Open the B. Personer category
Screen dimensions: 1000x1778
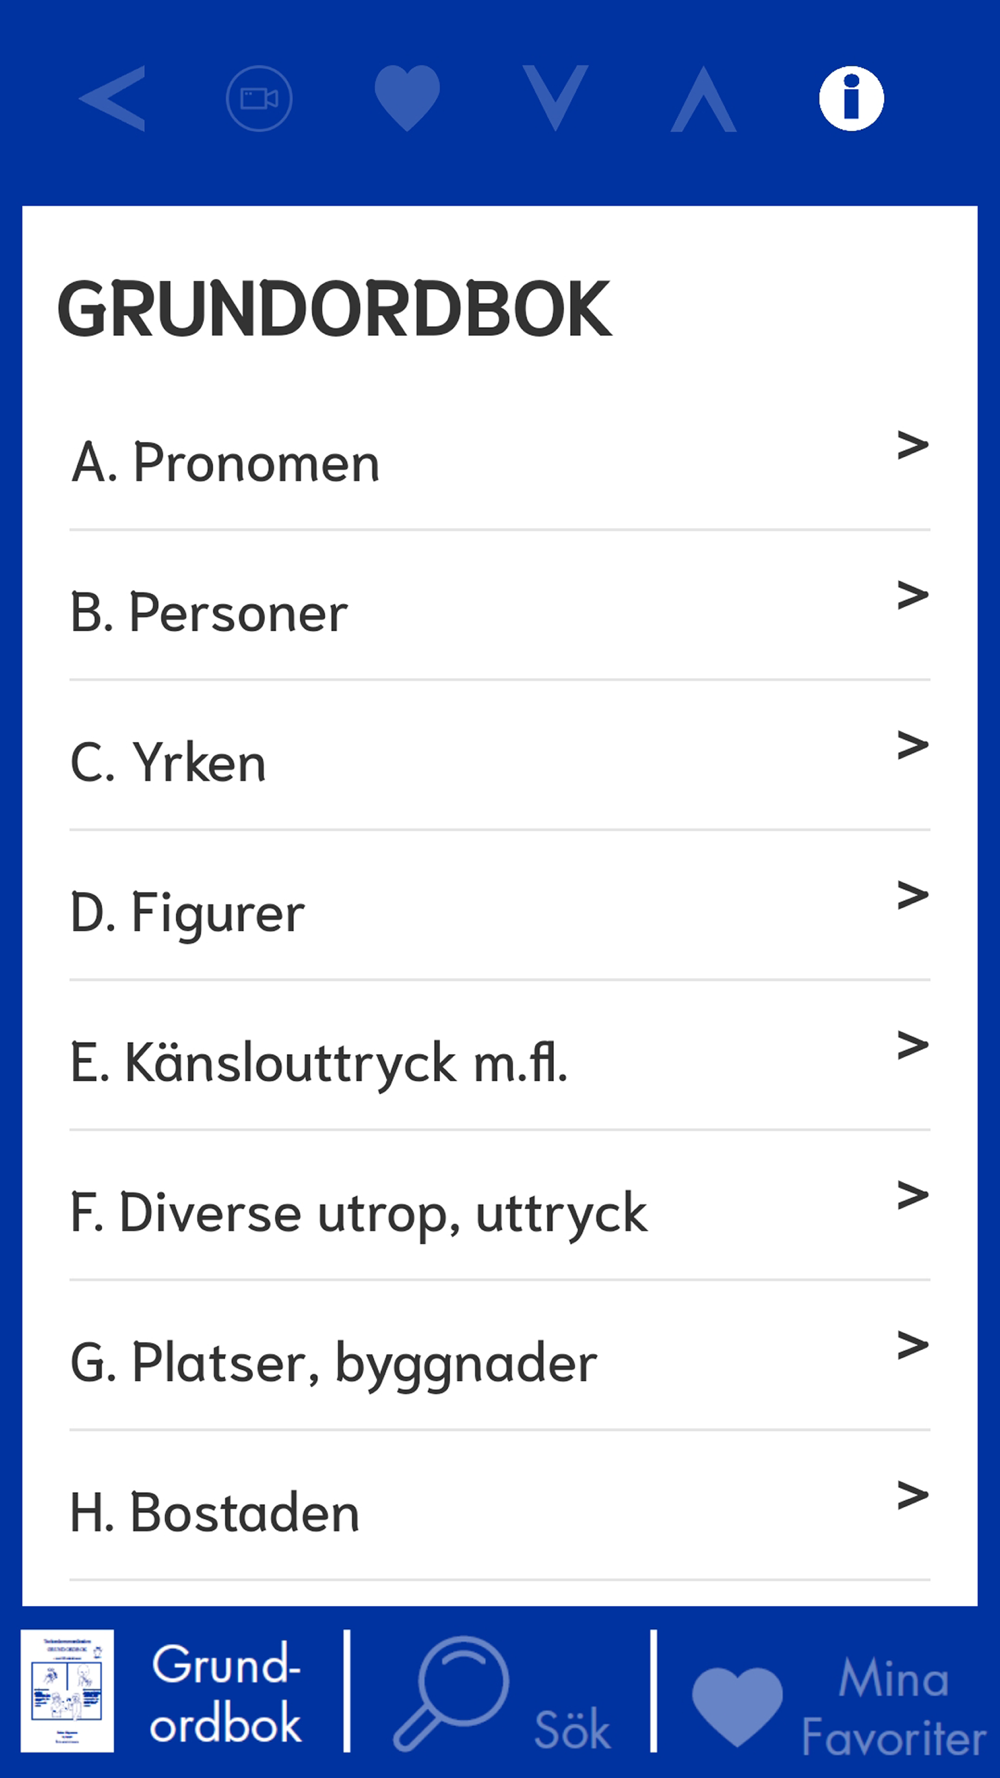[x=500, y=606]
